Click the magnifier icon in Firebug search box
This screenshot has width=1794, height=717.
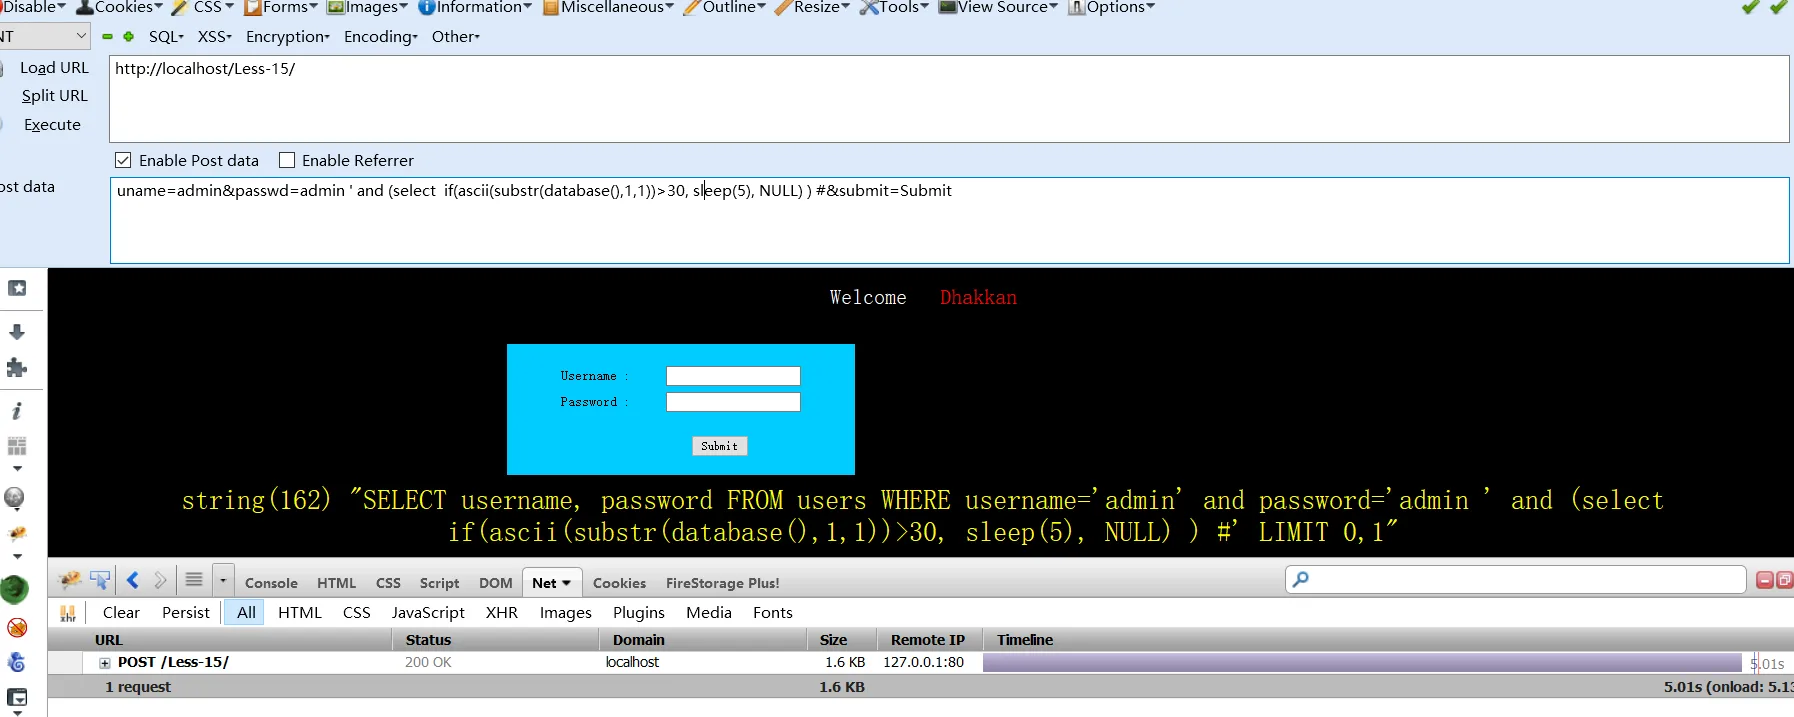pos(1300,579)
